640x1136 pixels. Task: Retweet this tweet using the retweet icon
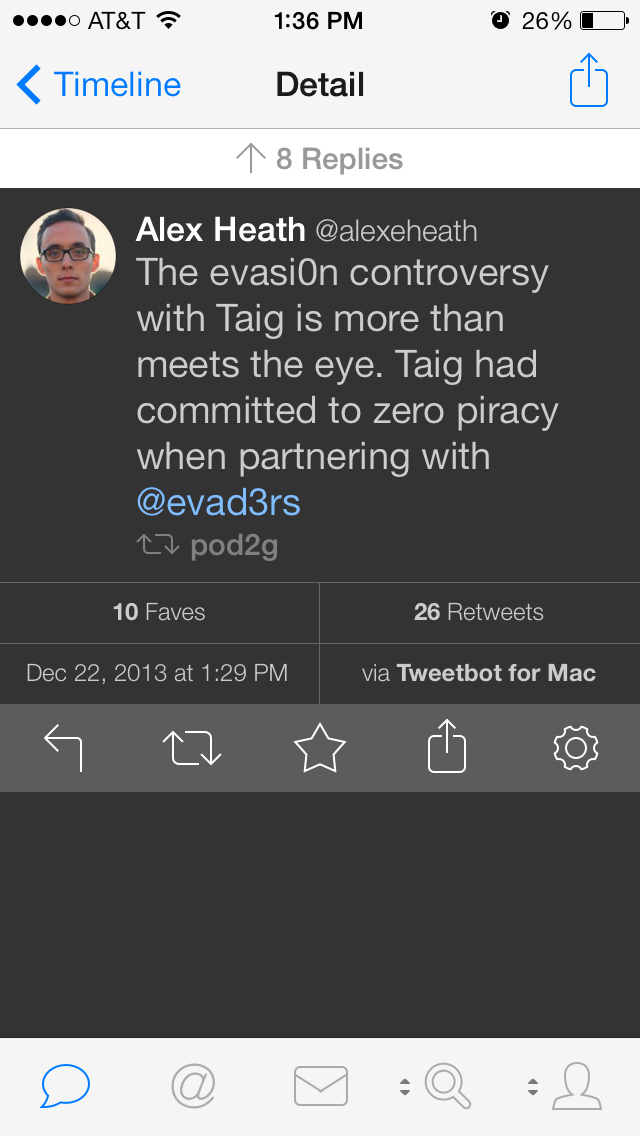coord(190,747)
